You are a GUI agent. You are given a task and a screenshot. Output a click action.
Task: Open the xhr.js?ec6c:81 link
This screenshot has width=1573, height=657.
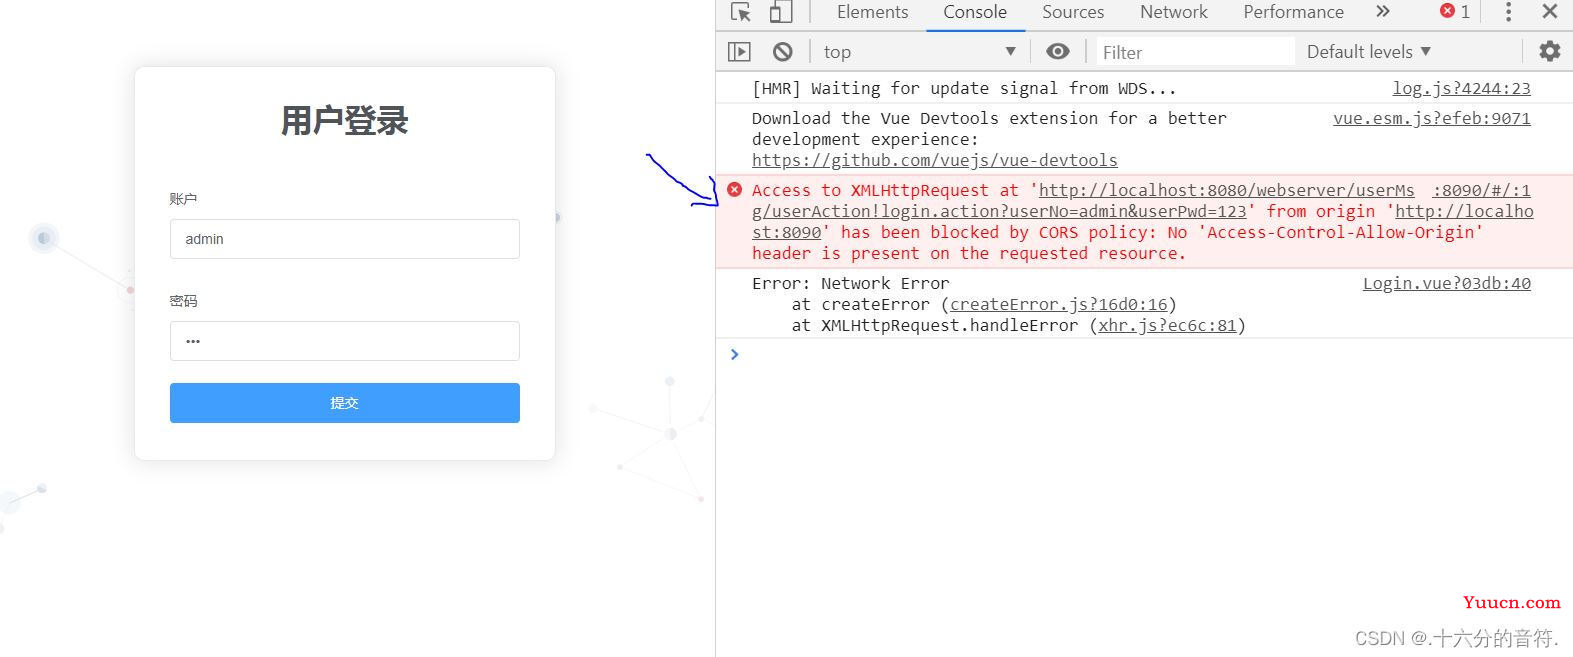click(1167, 325)
